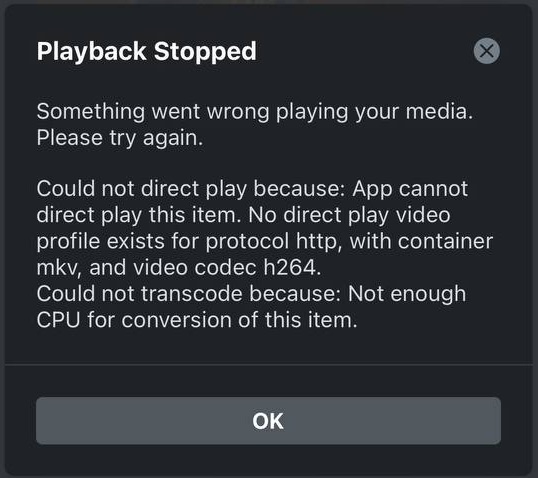
Task: Click the word 'http' in the message
Action: (x=318, y=242)
